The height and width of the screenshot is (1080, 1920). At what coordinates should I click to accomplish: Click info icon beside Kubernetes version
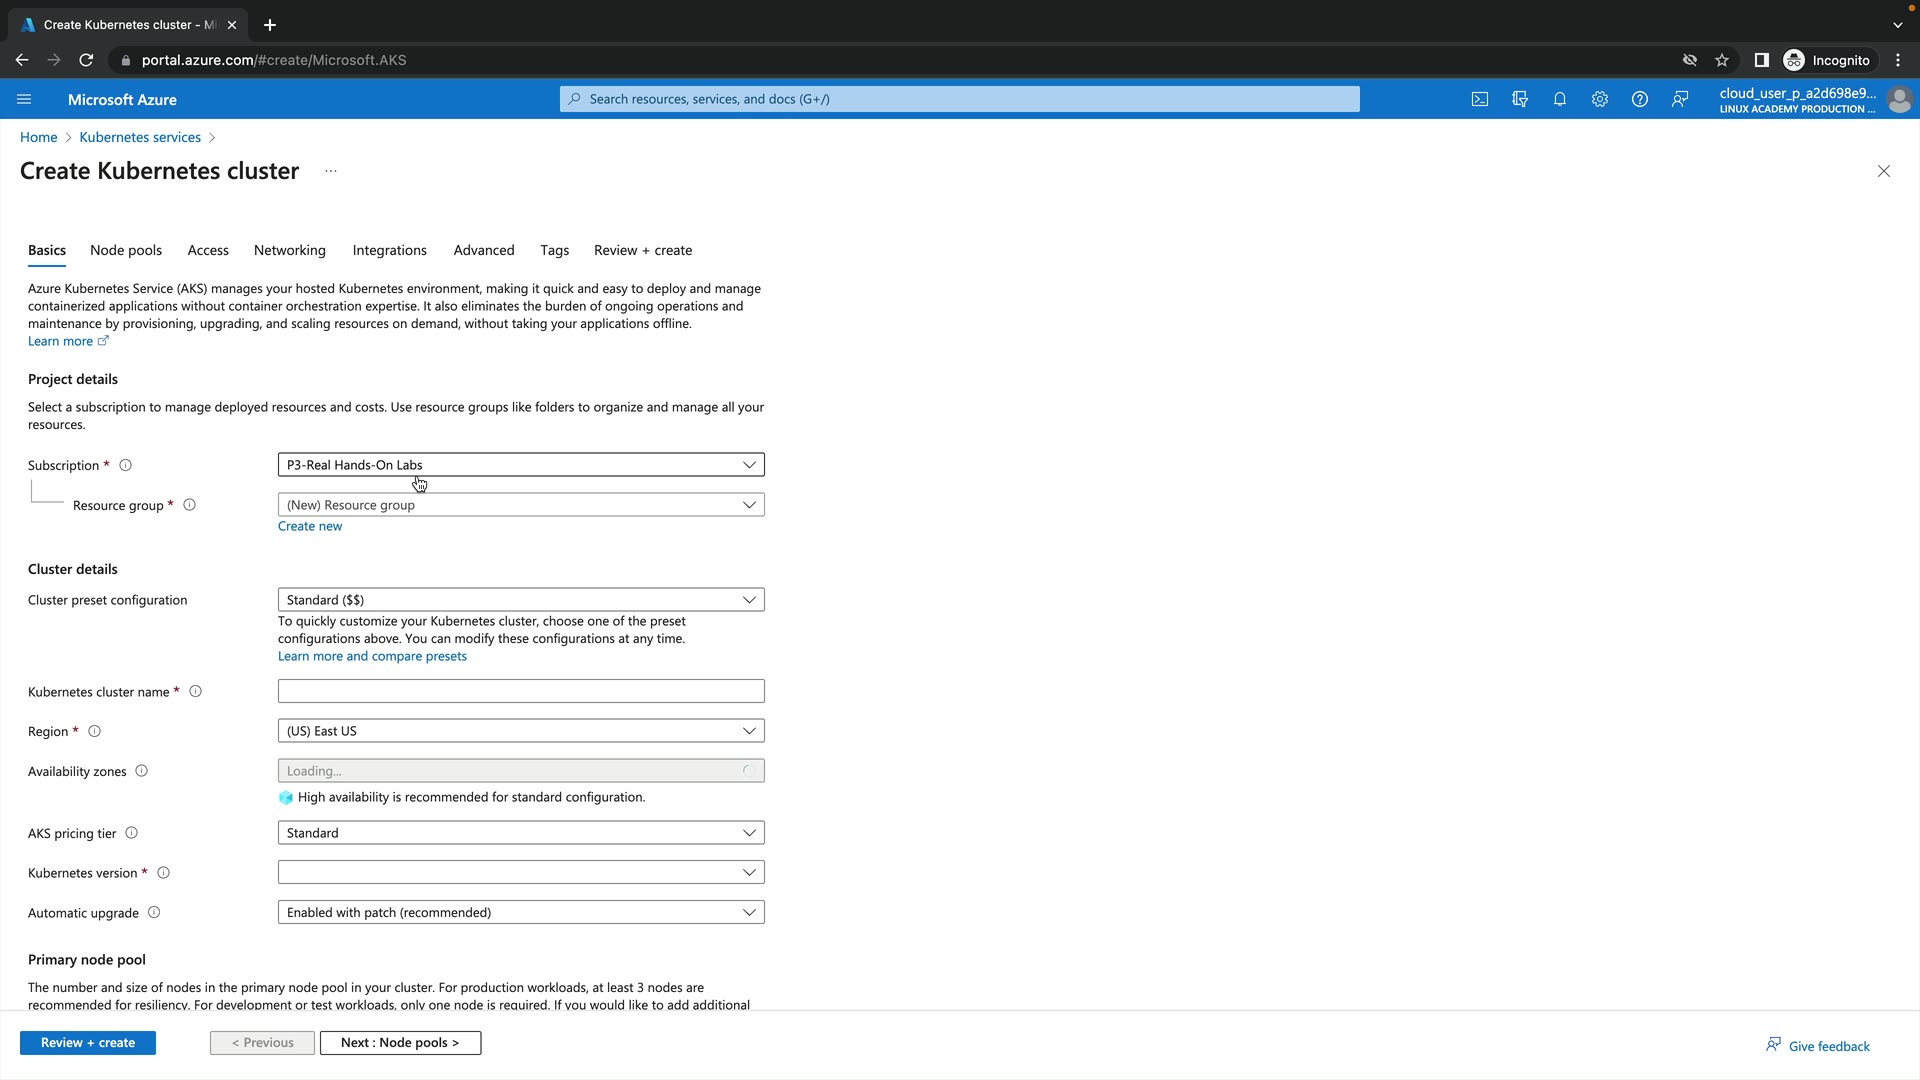pyautogui.click(x=164, y=873)
